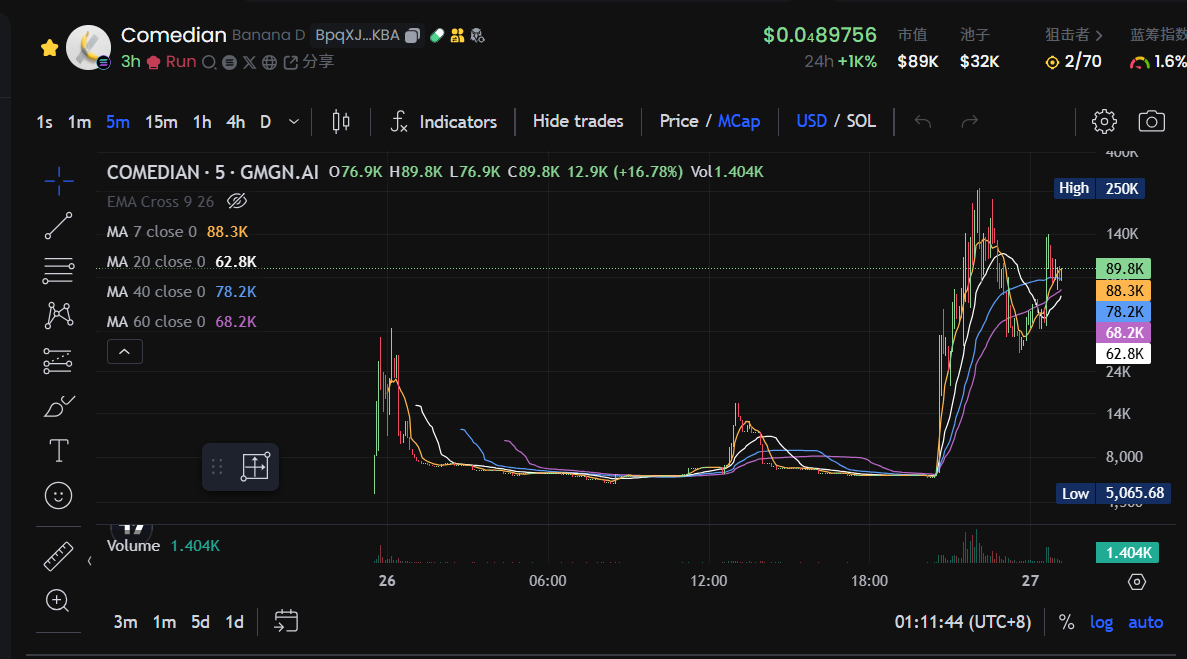Collapse the indicator legend list
1187x659 pixels.
[125, 352]
